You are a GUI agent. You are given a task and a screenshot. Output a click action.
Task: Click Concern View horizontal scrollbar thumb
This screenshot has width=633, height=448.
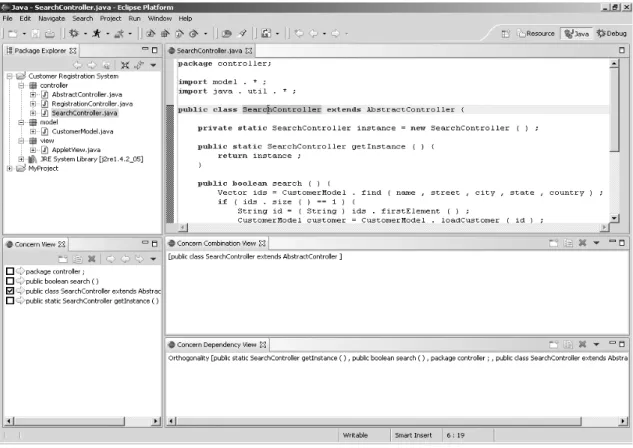point(69,421)
